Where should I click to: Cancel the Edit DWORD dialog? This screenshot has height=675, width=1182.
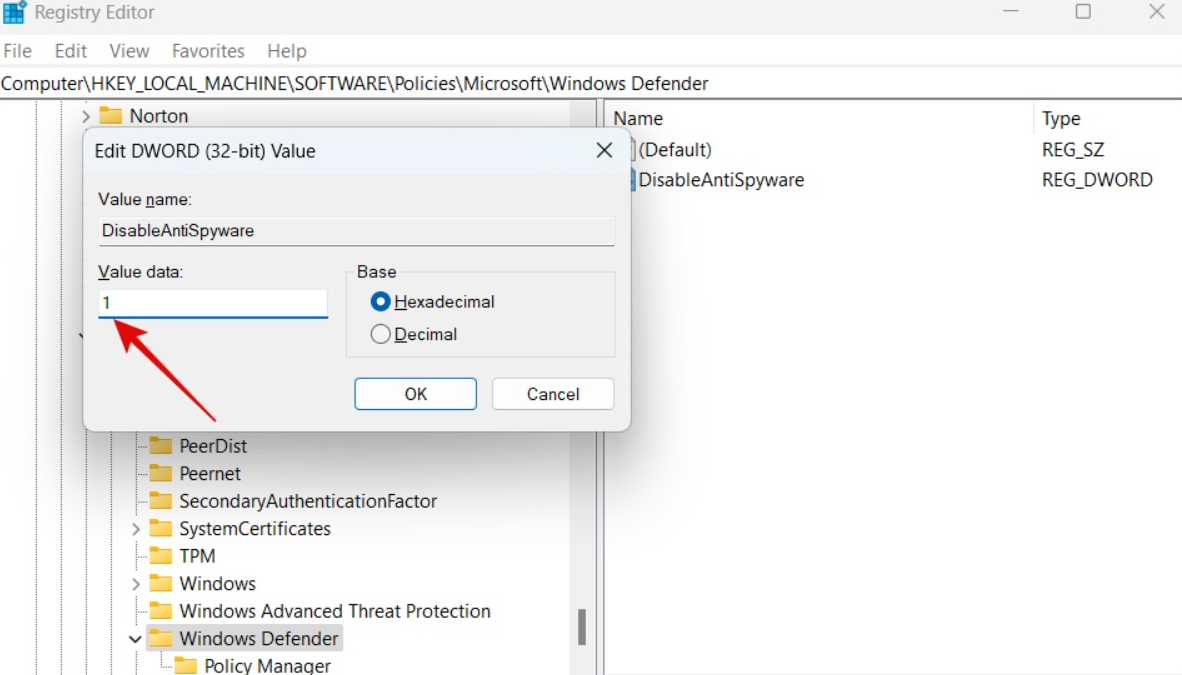(x=552, y=393)
